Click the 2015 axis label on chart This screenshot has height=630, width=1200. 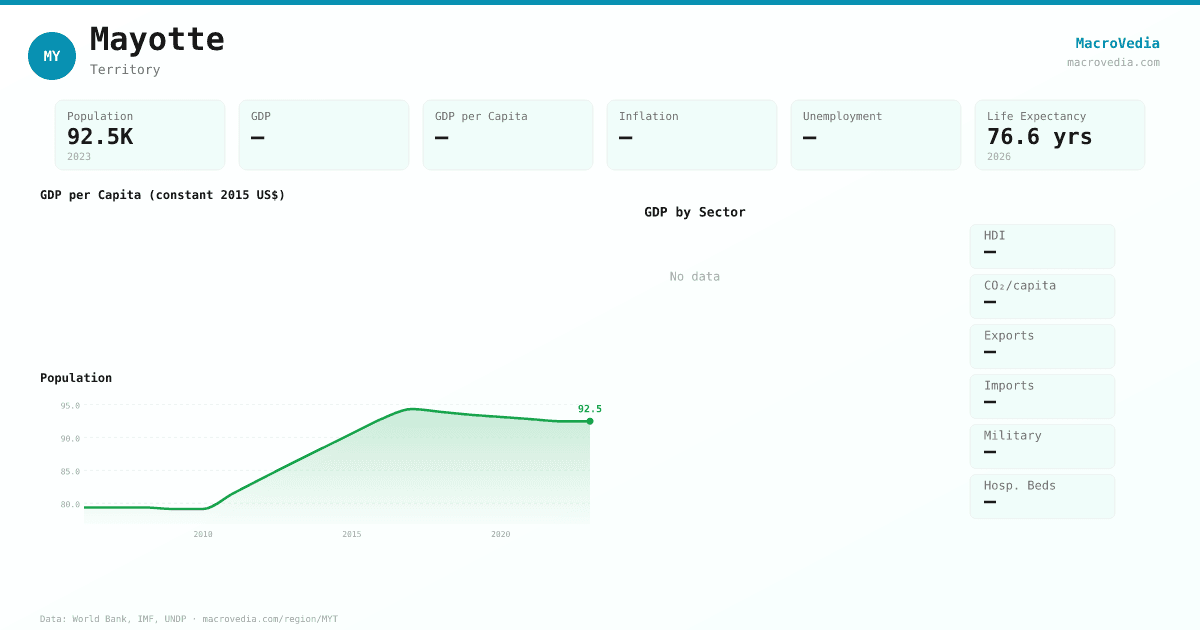352,534
